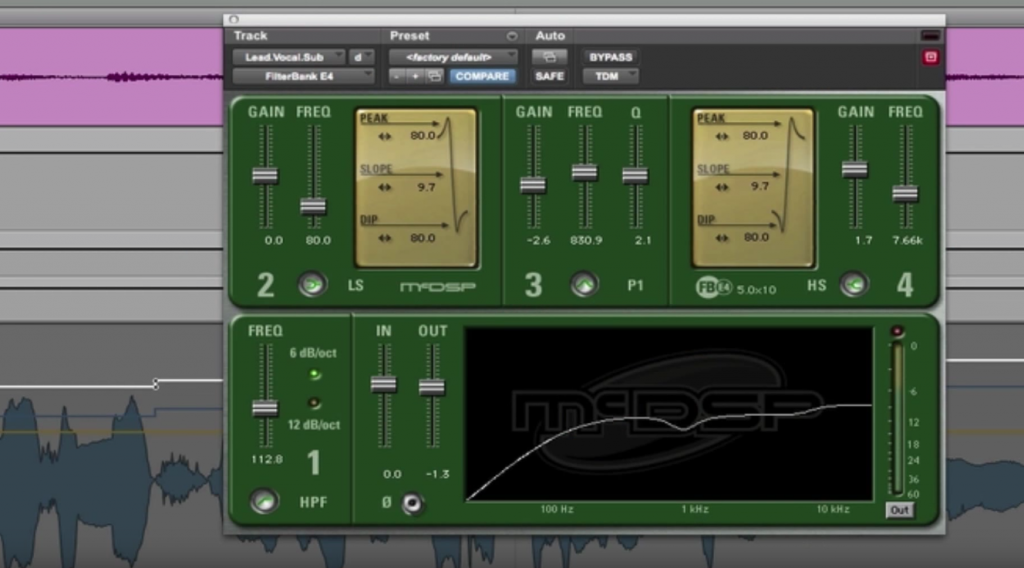Click HPF frequency value 112.8
Image resolution: width=1024 pixels, height=568 pixels.
tap(266, 460)
